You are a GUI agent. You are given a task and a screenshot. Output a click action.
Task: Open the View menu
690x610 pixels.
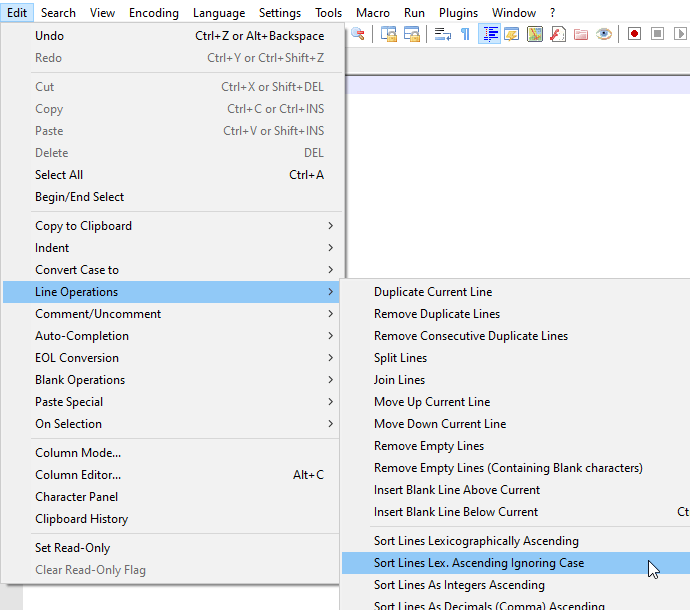click(x=102, y=13)
